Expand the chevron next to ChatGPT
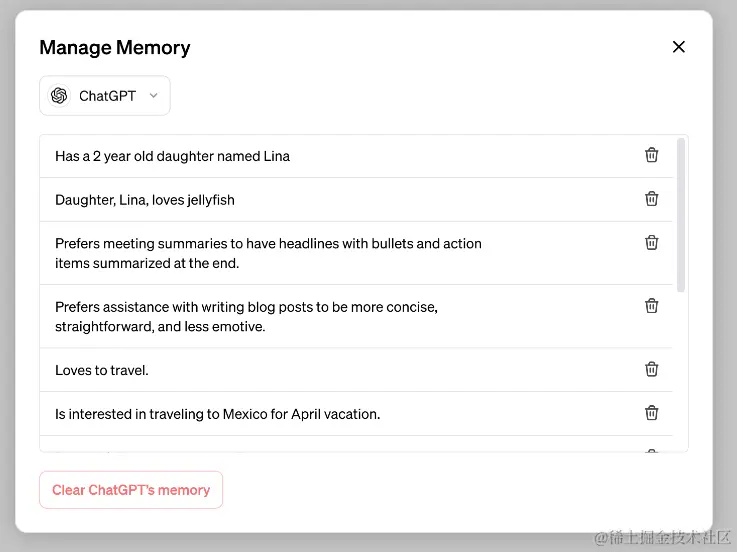 [153, 96]
